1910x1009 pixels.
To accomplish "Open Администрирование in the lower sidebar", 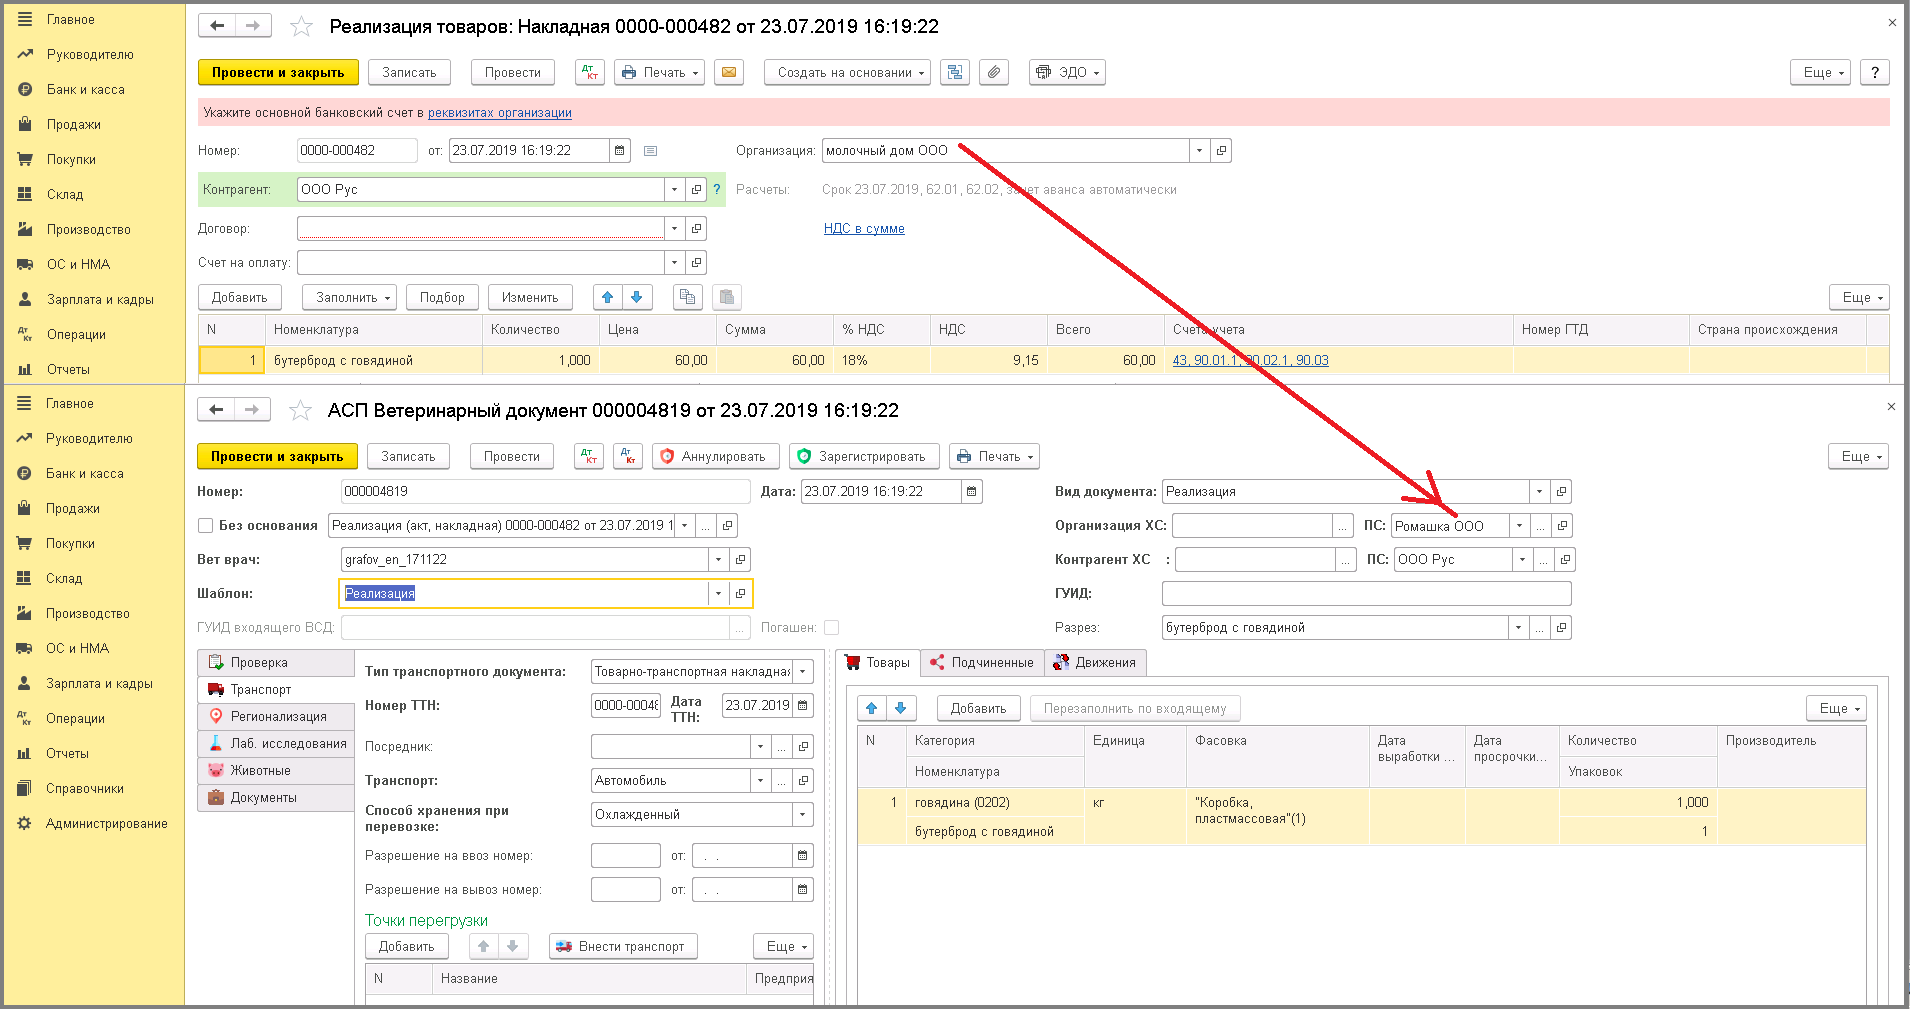I will [x=106, y=823].
